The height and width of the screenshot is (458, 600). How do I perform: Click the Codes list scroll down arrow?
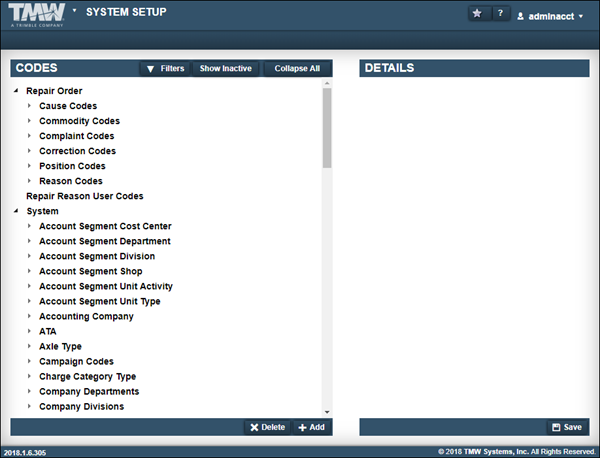click(x=327, y=412)
